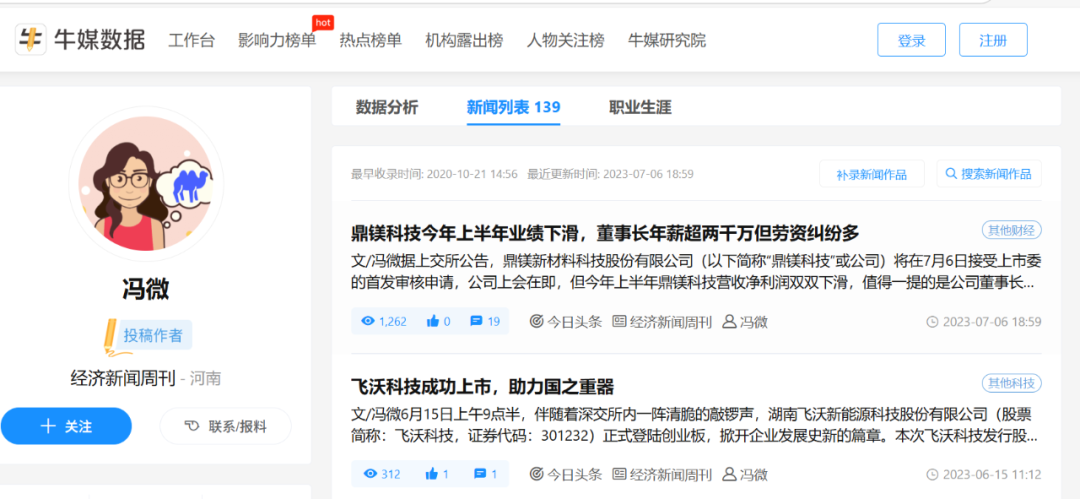Click the 今日头条 source icon on 鼎镁科技 article
This screenshot has width=1080, height=499.
[x=536, y=321]
